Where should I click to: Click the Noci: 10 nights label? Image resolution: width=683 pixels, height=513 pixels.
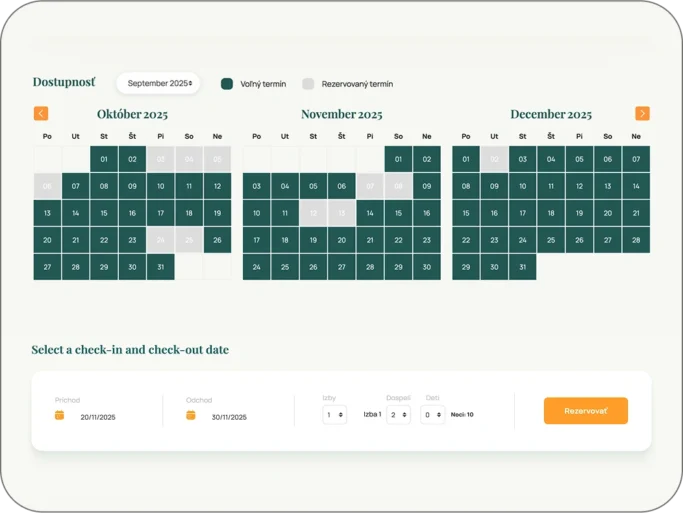click(x=462, y=415)
